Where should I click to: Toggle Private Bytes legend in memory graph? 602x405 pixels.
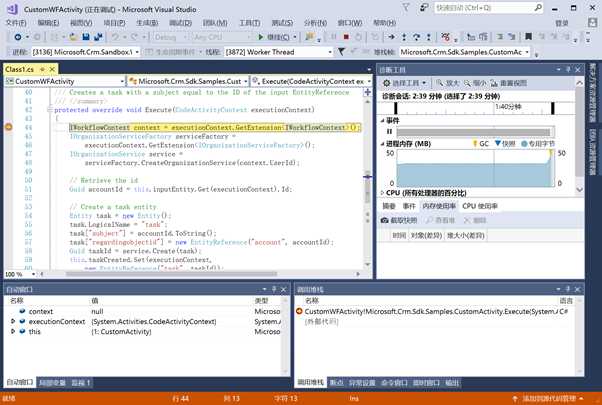[538, 144]
